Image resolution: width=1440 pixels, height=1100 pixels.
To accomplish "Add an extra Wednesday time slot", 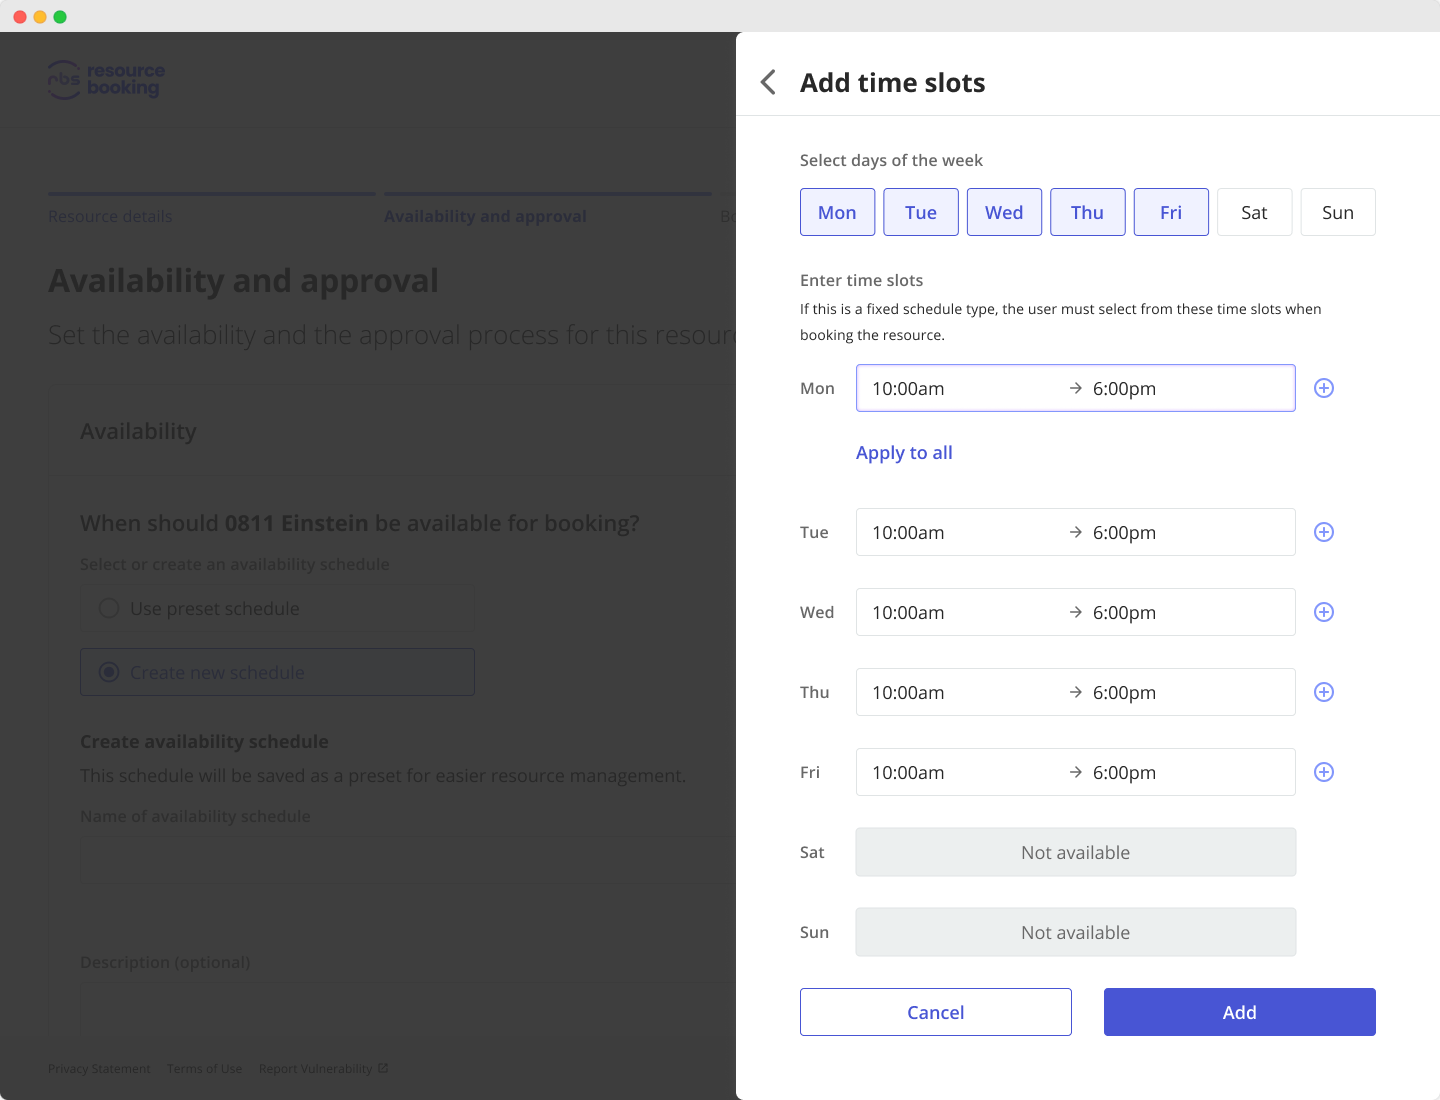I will 1323,612.
